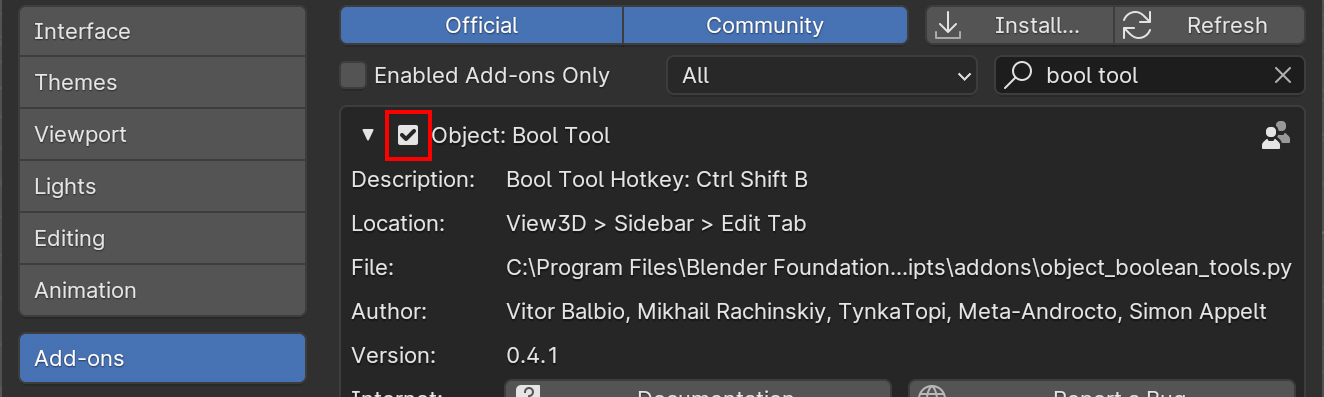Switch to Viewport preferences
Viewport: 1324px width, 397px height.
(162, 135)
